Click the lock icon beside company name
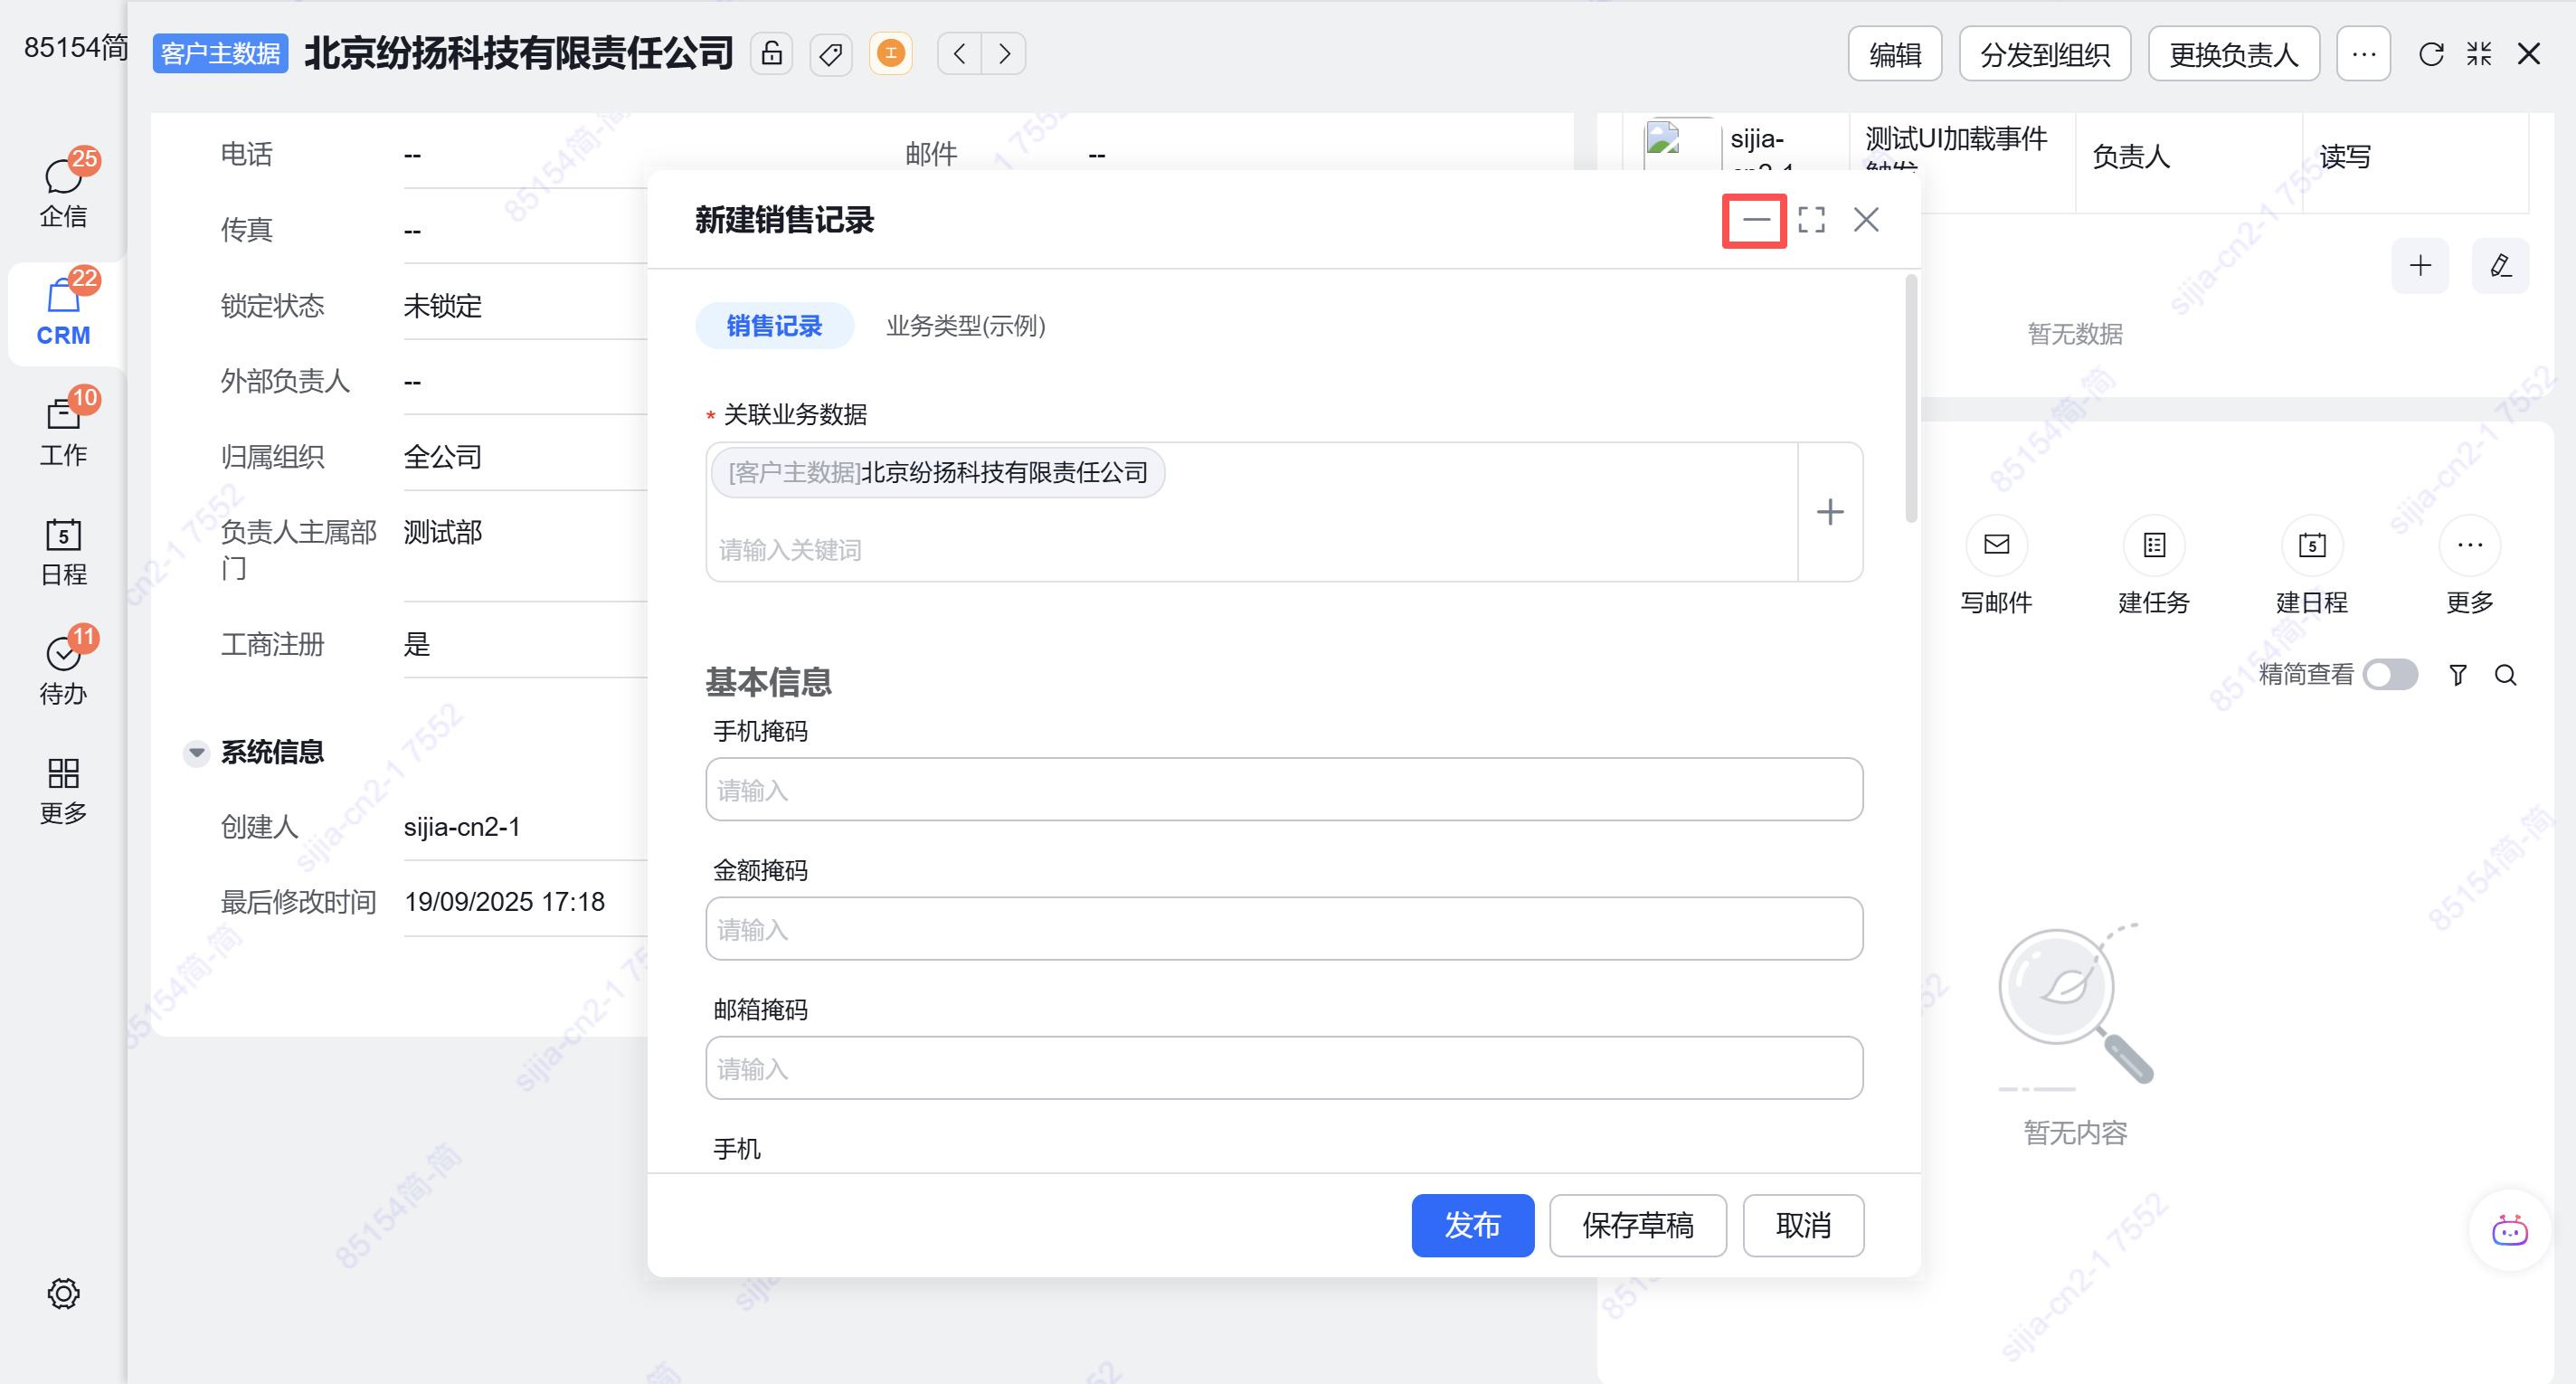2576x1384 pixels. 771,53
